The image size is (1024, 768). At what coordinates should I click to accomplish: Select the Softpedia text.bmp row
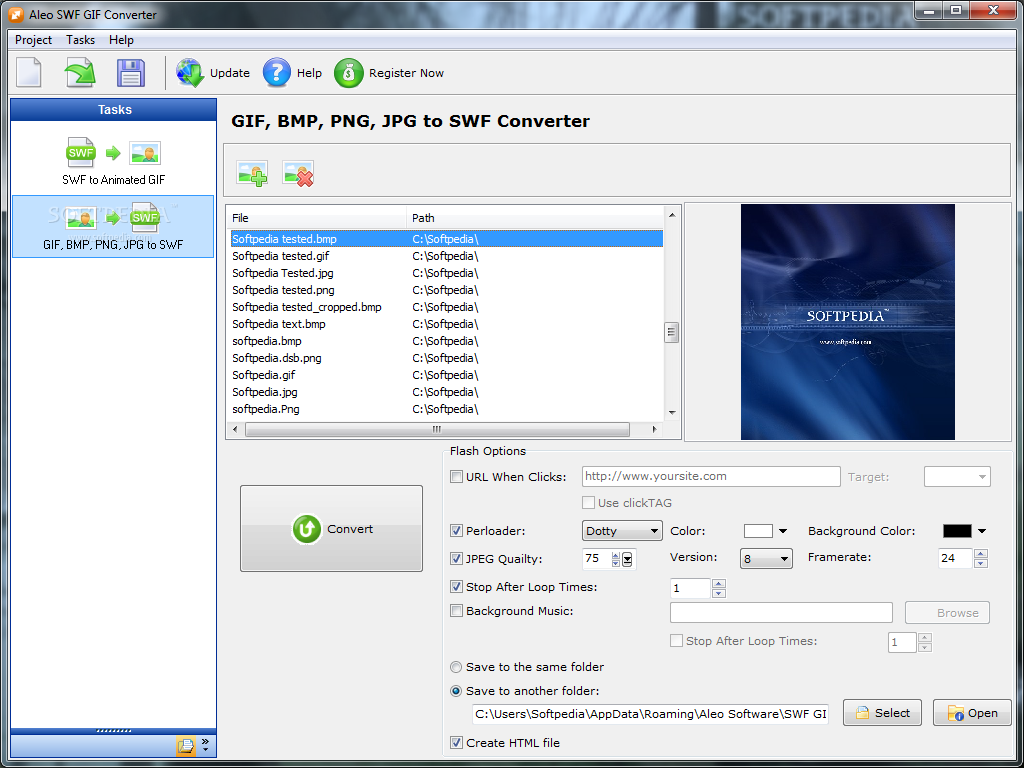[447, 324]
